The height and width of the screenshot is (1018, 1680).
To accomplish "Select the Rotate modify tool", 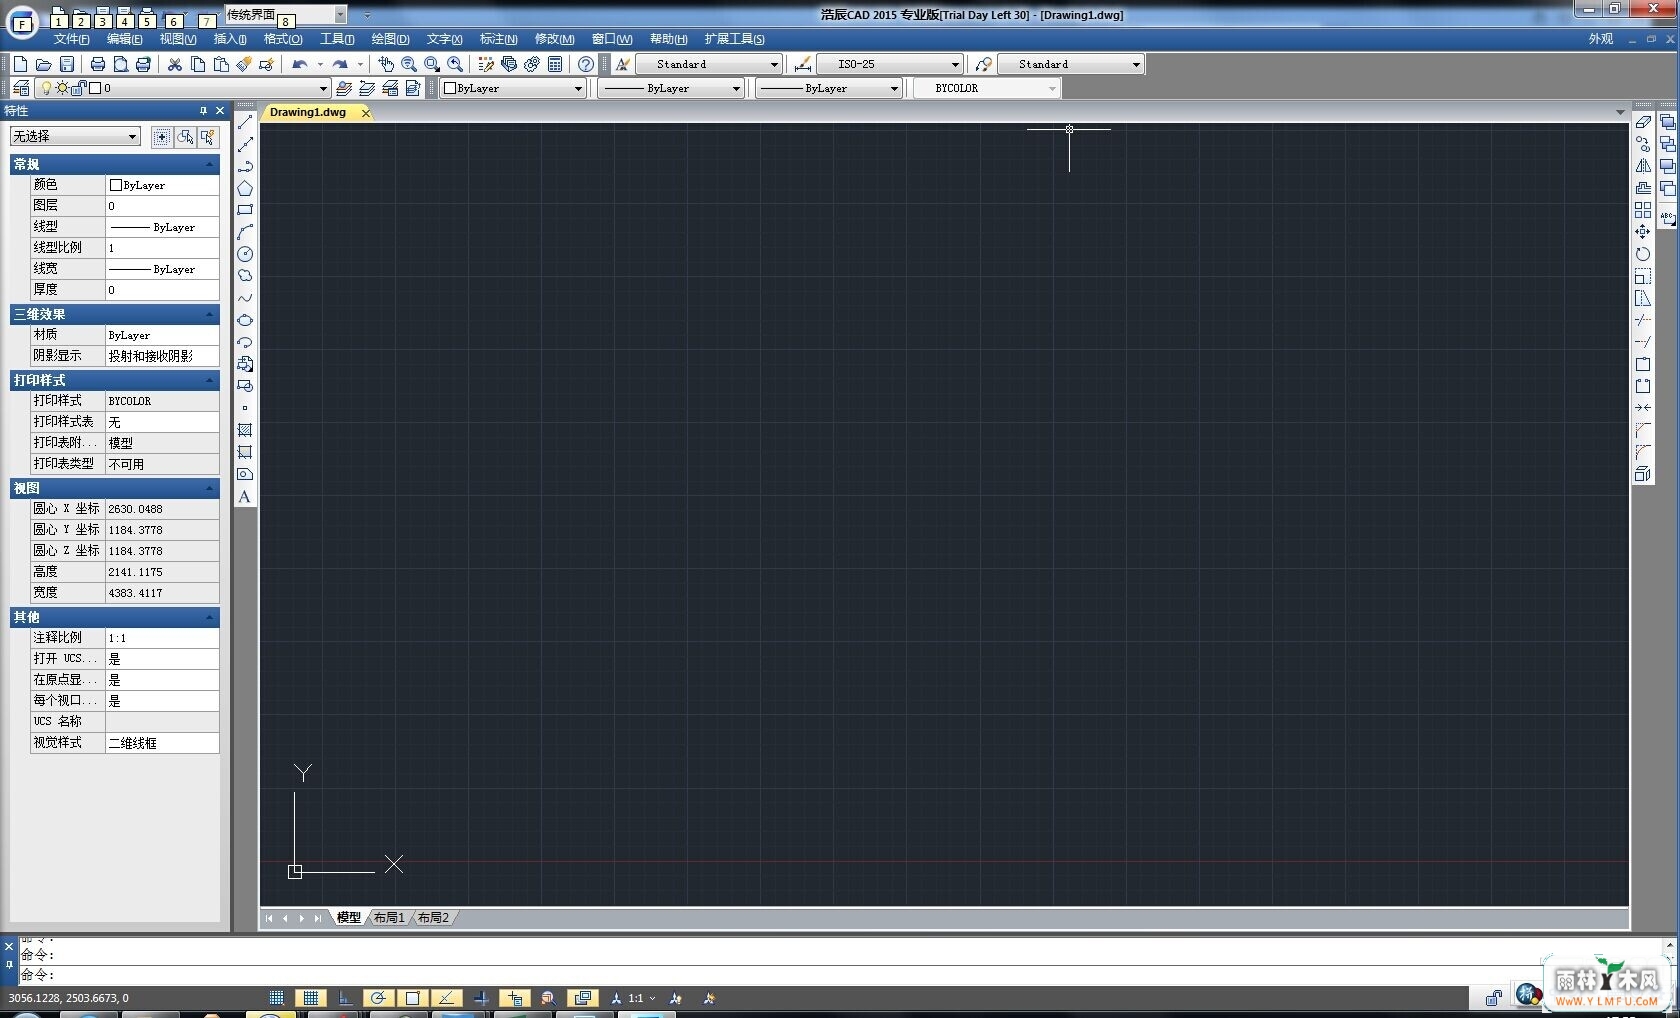I will click(1643, 254).
